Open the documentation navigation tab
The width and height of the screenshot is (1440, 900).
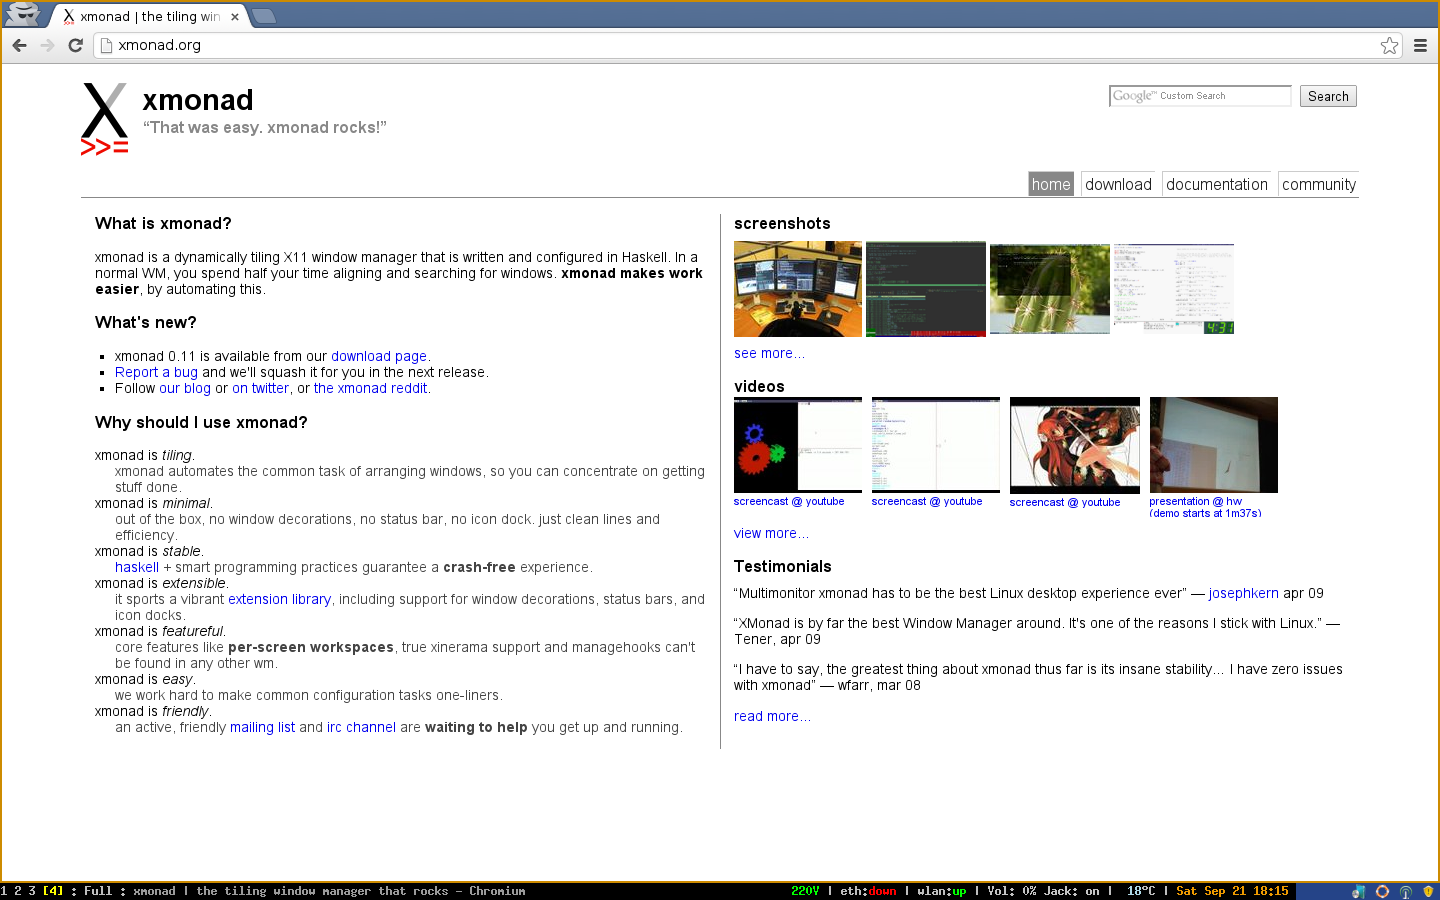pyautogui.click(x=1217, y=184)
